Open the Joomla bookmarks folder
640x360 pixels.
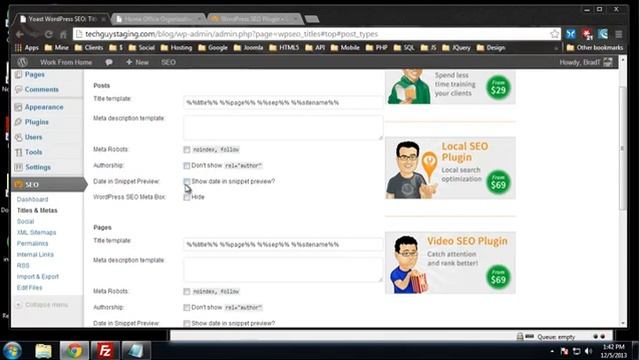coord(249,48)
